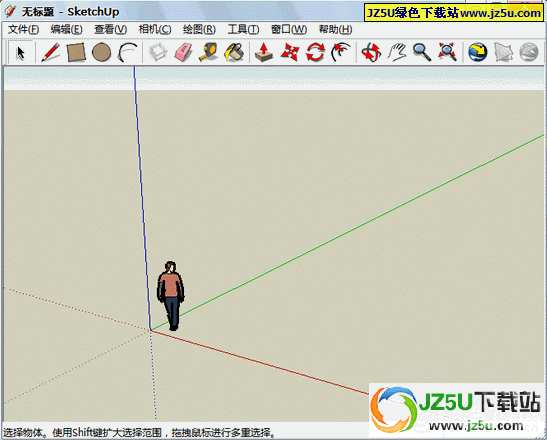This screenshot has height=440, width=547.
Task: Click the solid red axis line
Action: pyautogui.click(x=260, y=362)
